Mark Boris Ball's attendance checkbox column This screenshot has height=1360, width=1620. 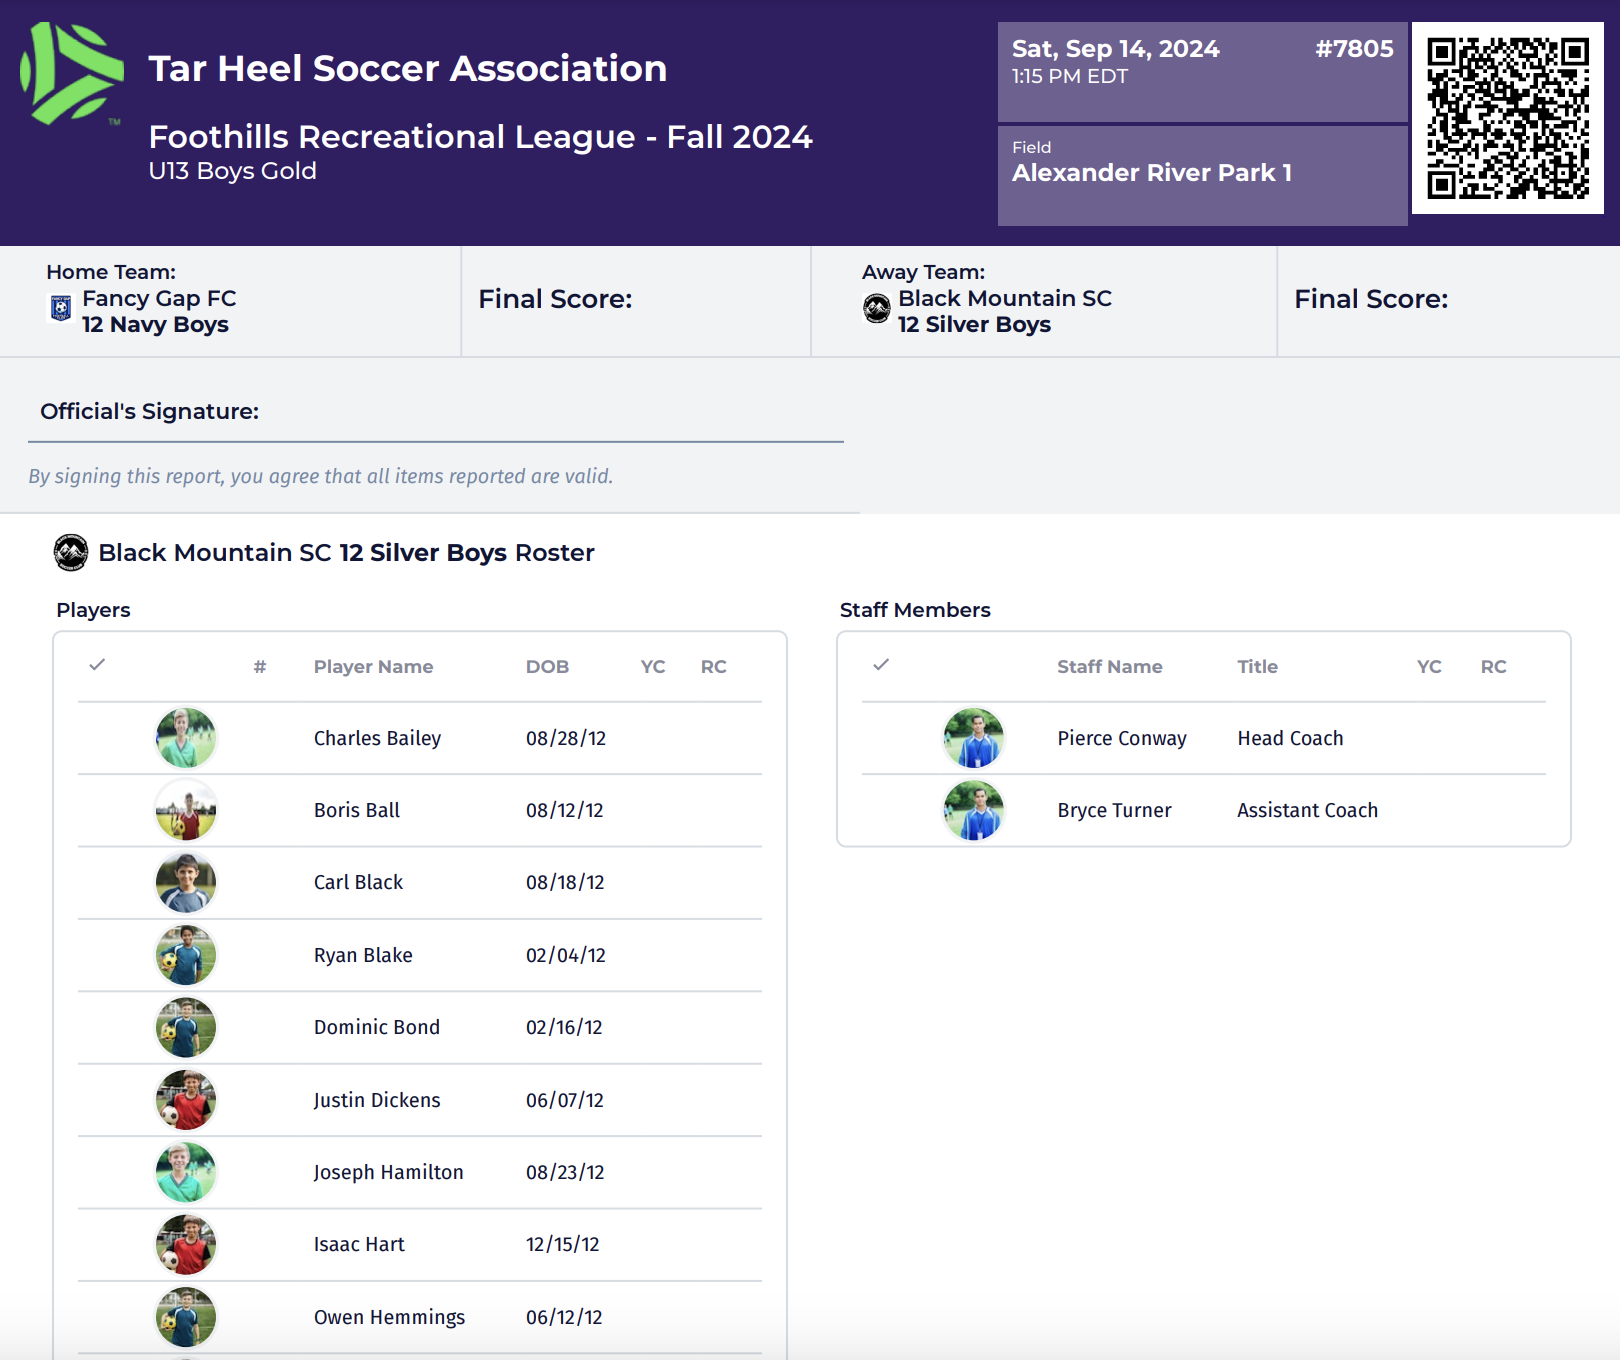(x=97, y=810)
